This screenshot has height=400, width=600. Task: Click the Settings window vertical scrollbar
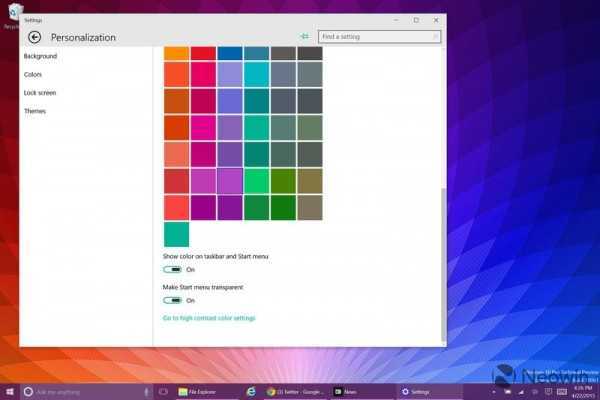[443, 264]
